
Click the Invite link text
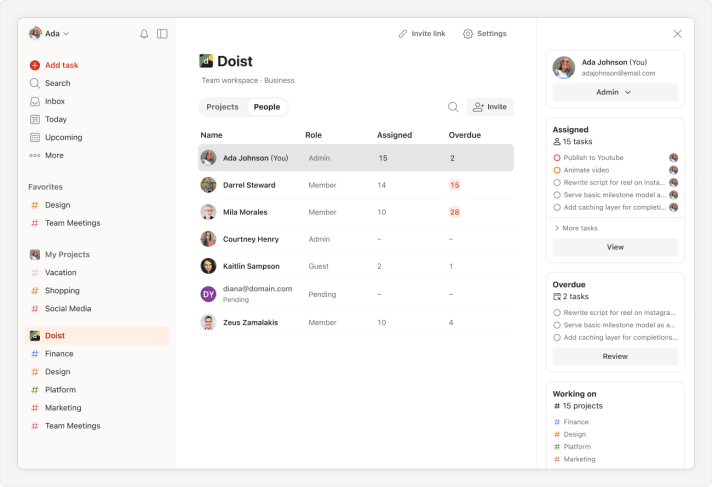(428, 34)
